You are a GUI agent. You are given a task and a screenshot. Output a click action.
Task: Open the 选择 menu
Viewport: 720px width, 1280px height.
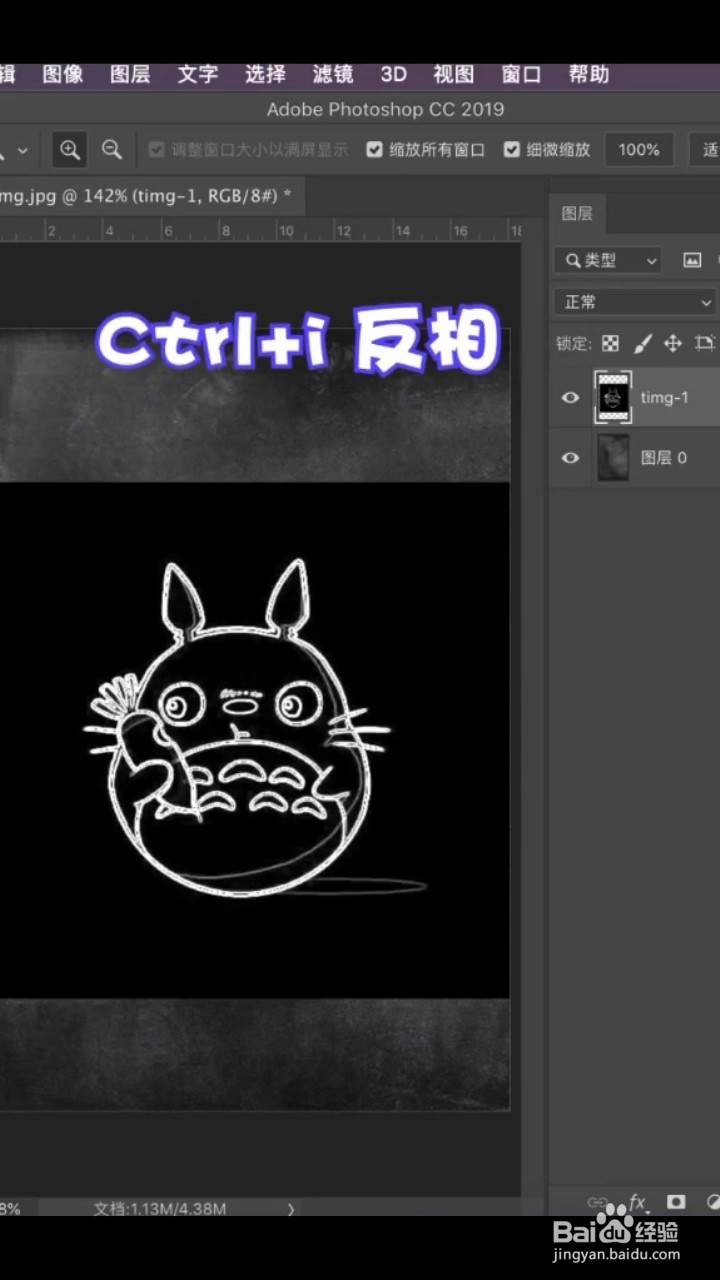265,74
